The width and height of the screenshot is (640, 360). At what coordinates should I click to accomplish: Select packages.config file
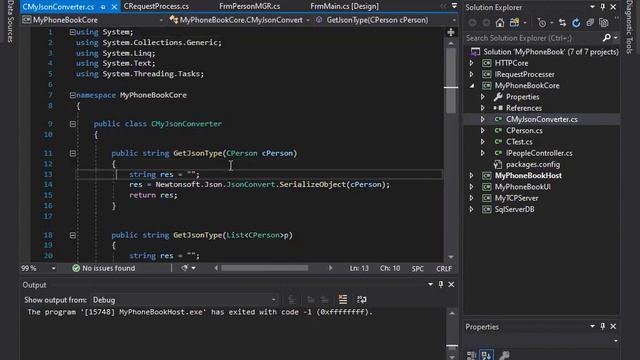pyautogui.click(x=533, y=164)
